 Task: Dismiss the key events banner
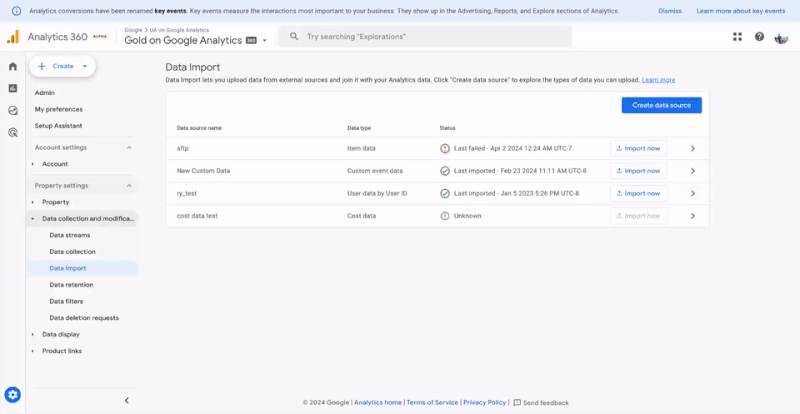click(x=670, y=11)
